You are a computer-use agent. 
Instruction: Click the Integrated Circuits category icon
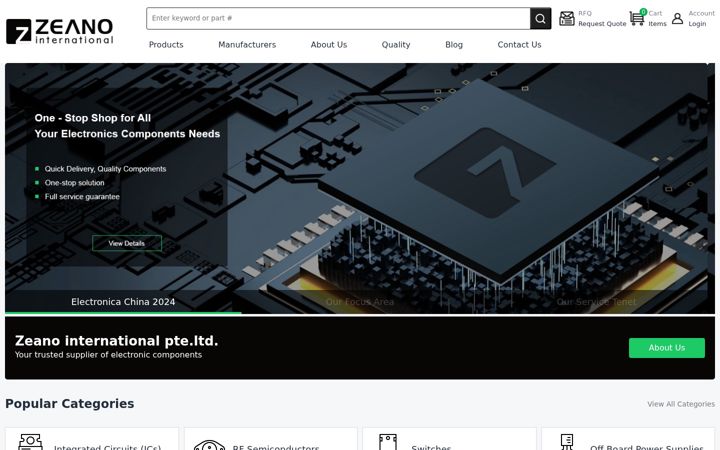(30, 442)
